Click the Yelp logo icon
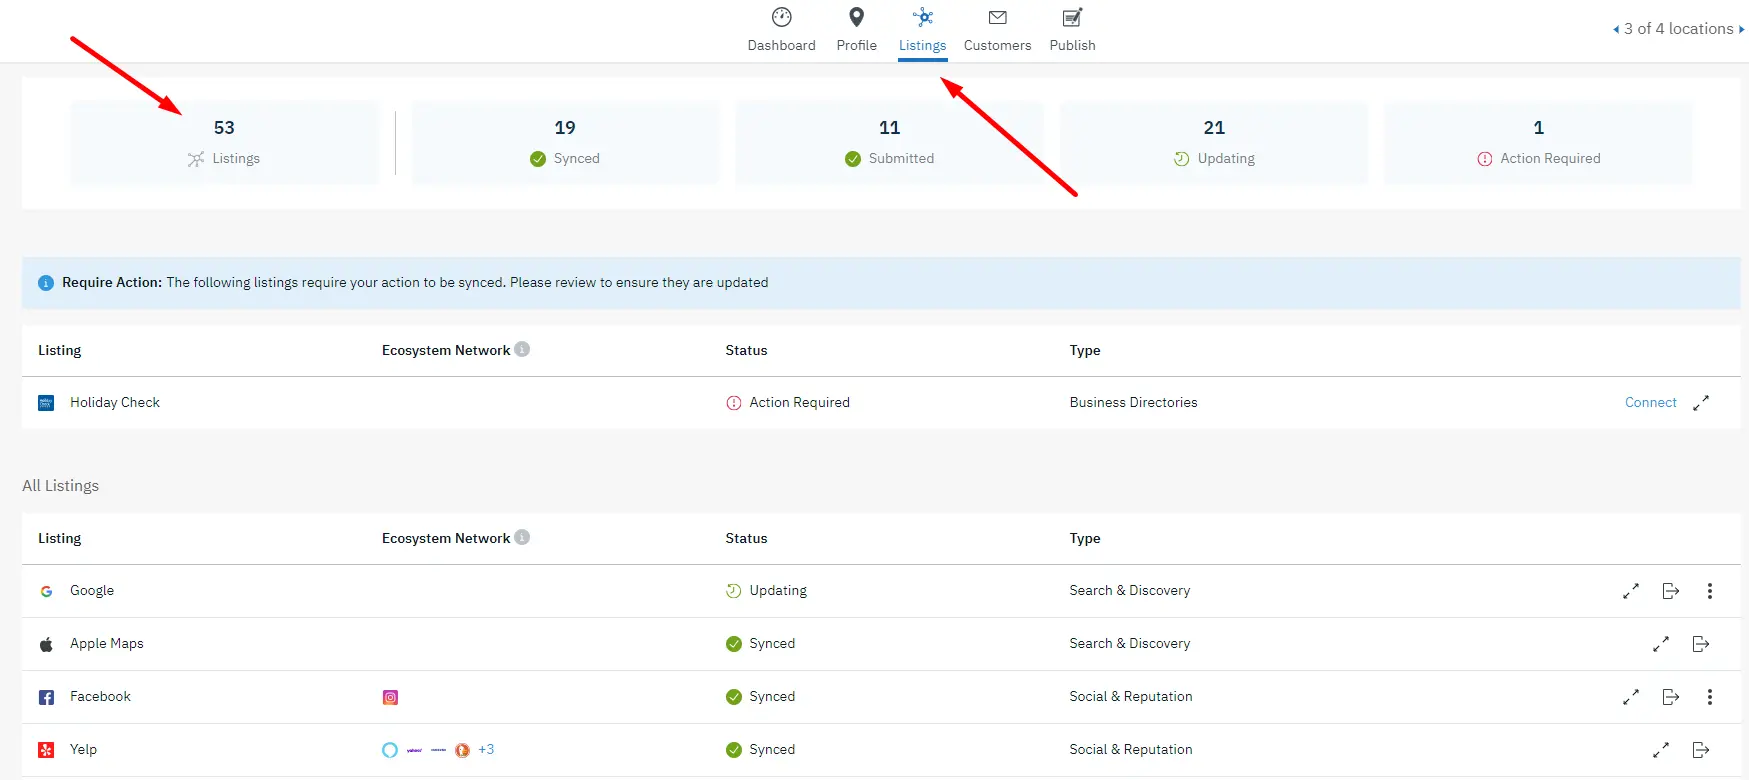This screenshot has height=780, width=1749. coord(46,750)
